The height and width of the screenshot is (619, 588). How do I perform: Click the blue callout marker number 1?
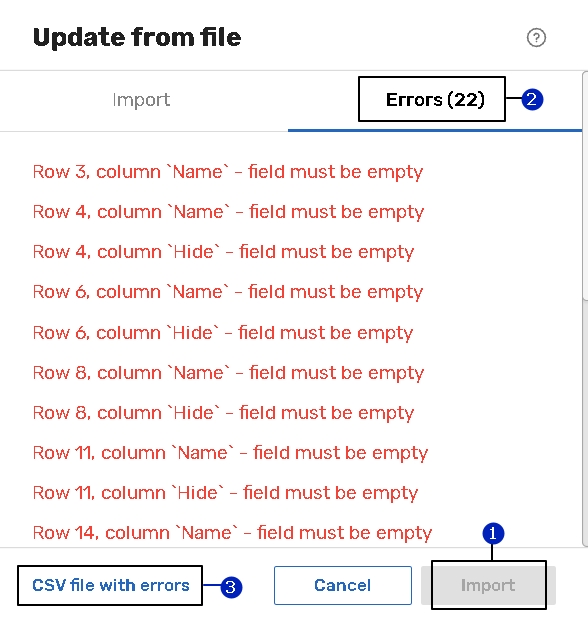tap(493, 533)
